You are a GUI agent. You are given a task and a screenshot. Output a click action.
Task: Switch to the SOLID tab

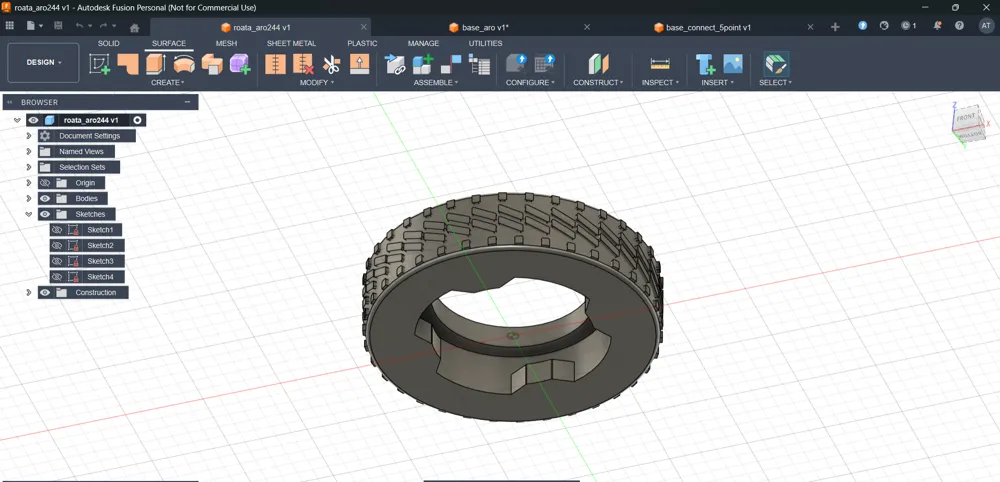point(108,43)
